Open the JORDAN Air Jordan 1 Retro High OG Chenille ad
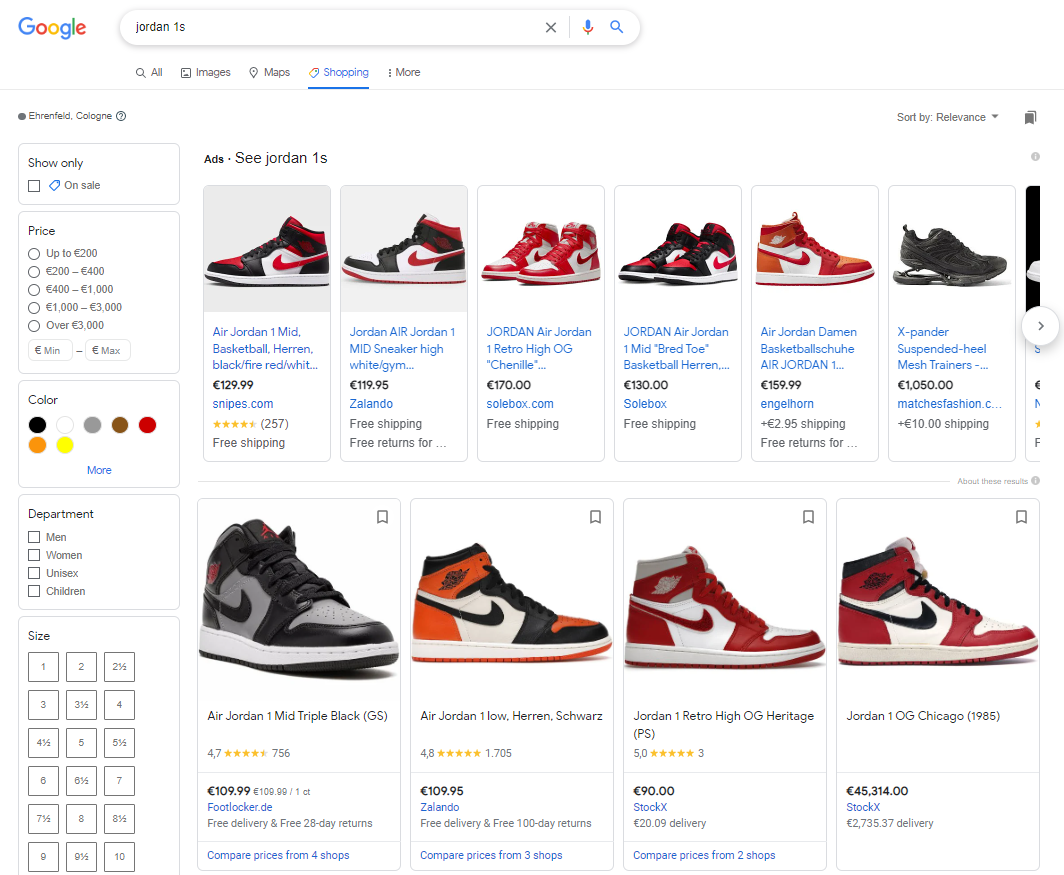The image size is (1064, 875). pyautogui.click(x=539, y=348)
